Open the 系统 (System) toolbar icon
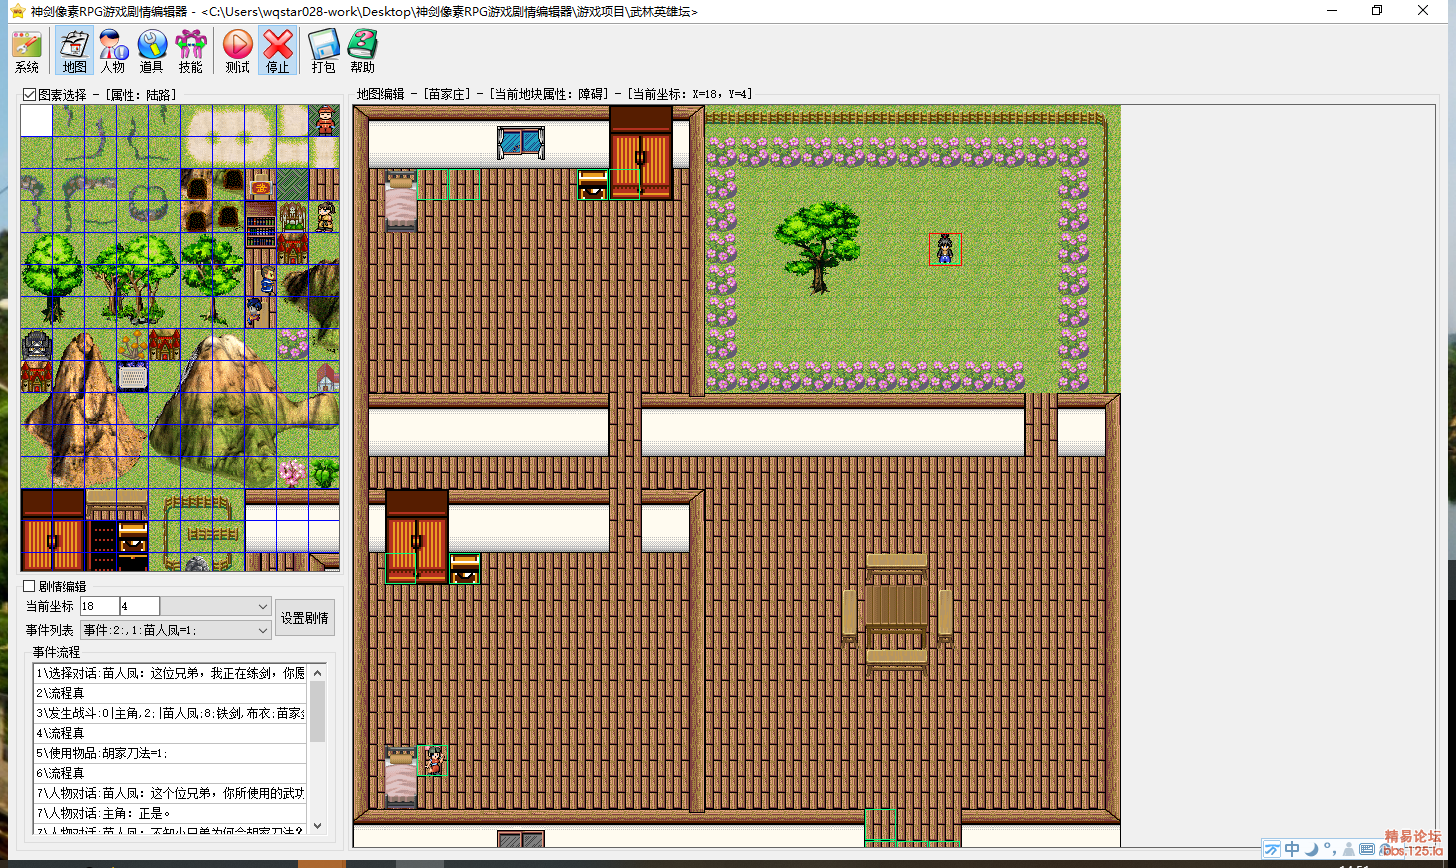1456x868 pixels. pyautogui.click(x=27, y=52)
